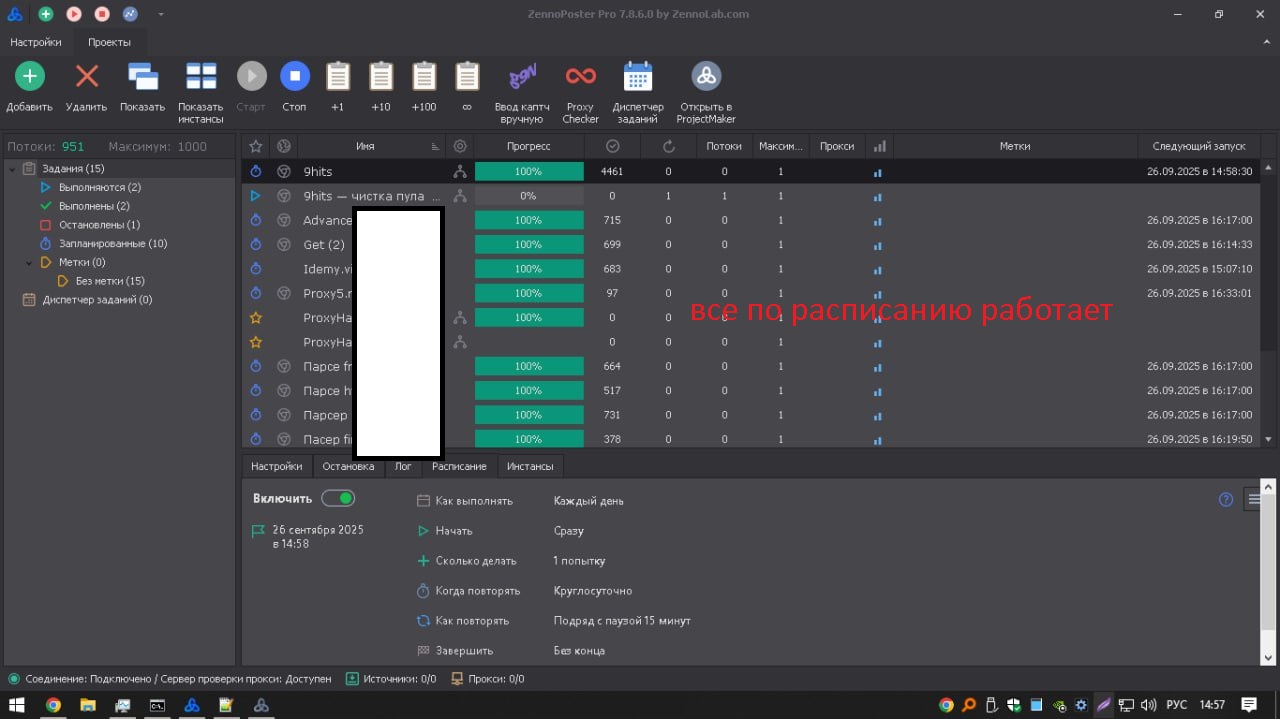This screenshot has width=1280, height=719.
Task: Sort by the star column header
Action: click(x=256, y=146)
